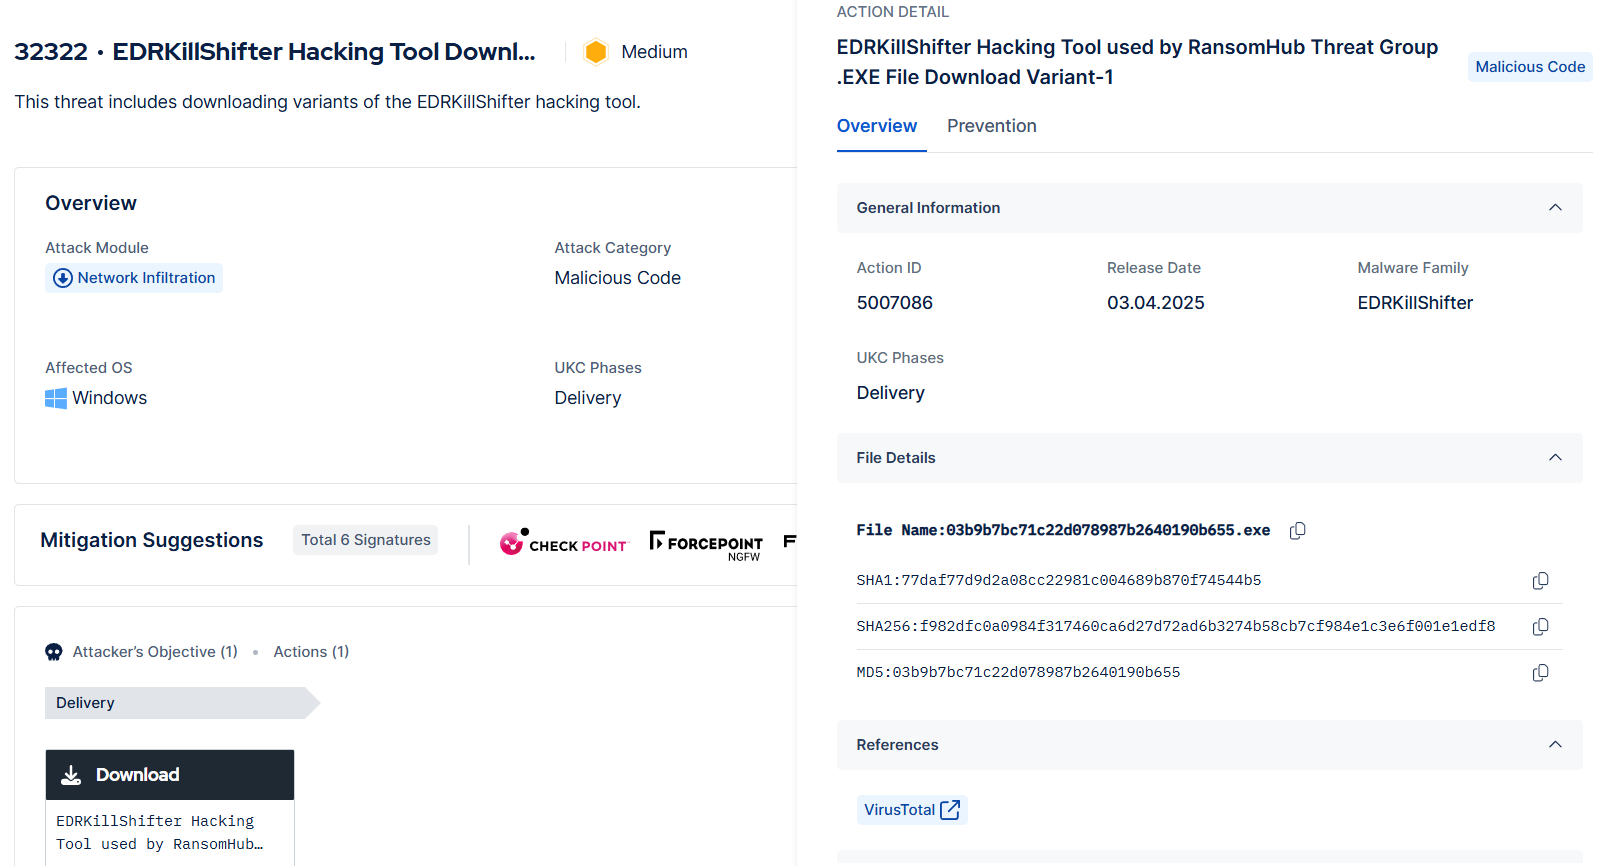Click the Check Point vendor logo
Viewport: 1600px width, 866px height.
564,542
